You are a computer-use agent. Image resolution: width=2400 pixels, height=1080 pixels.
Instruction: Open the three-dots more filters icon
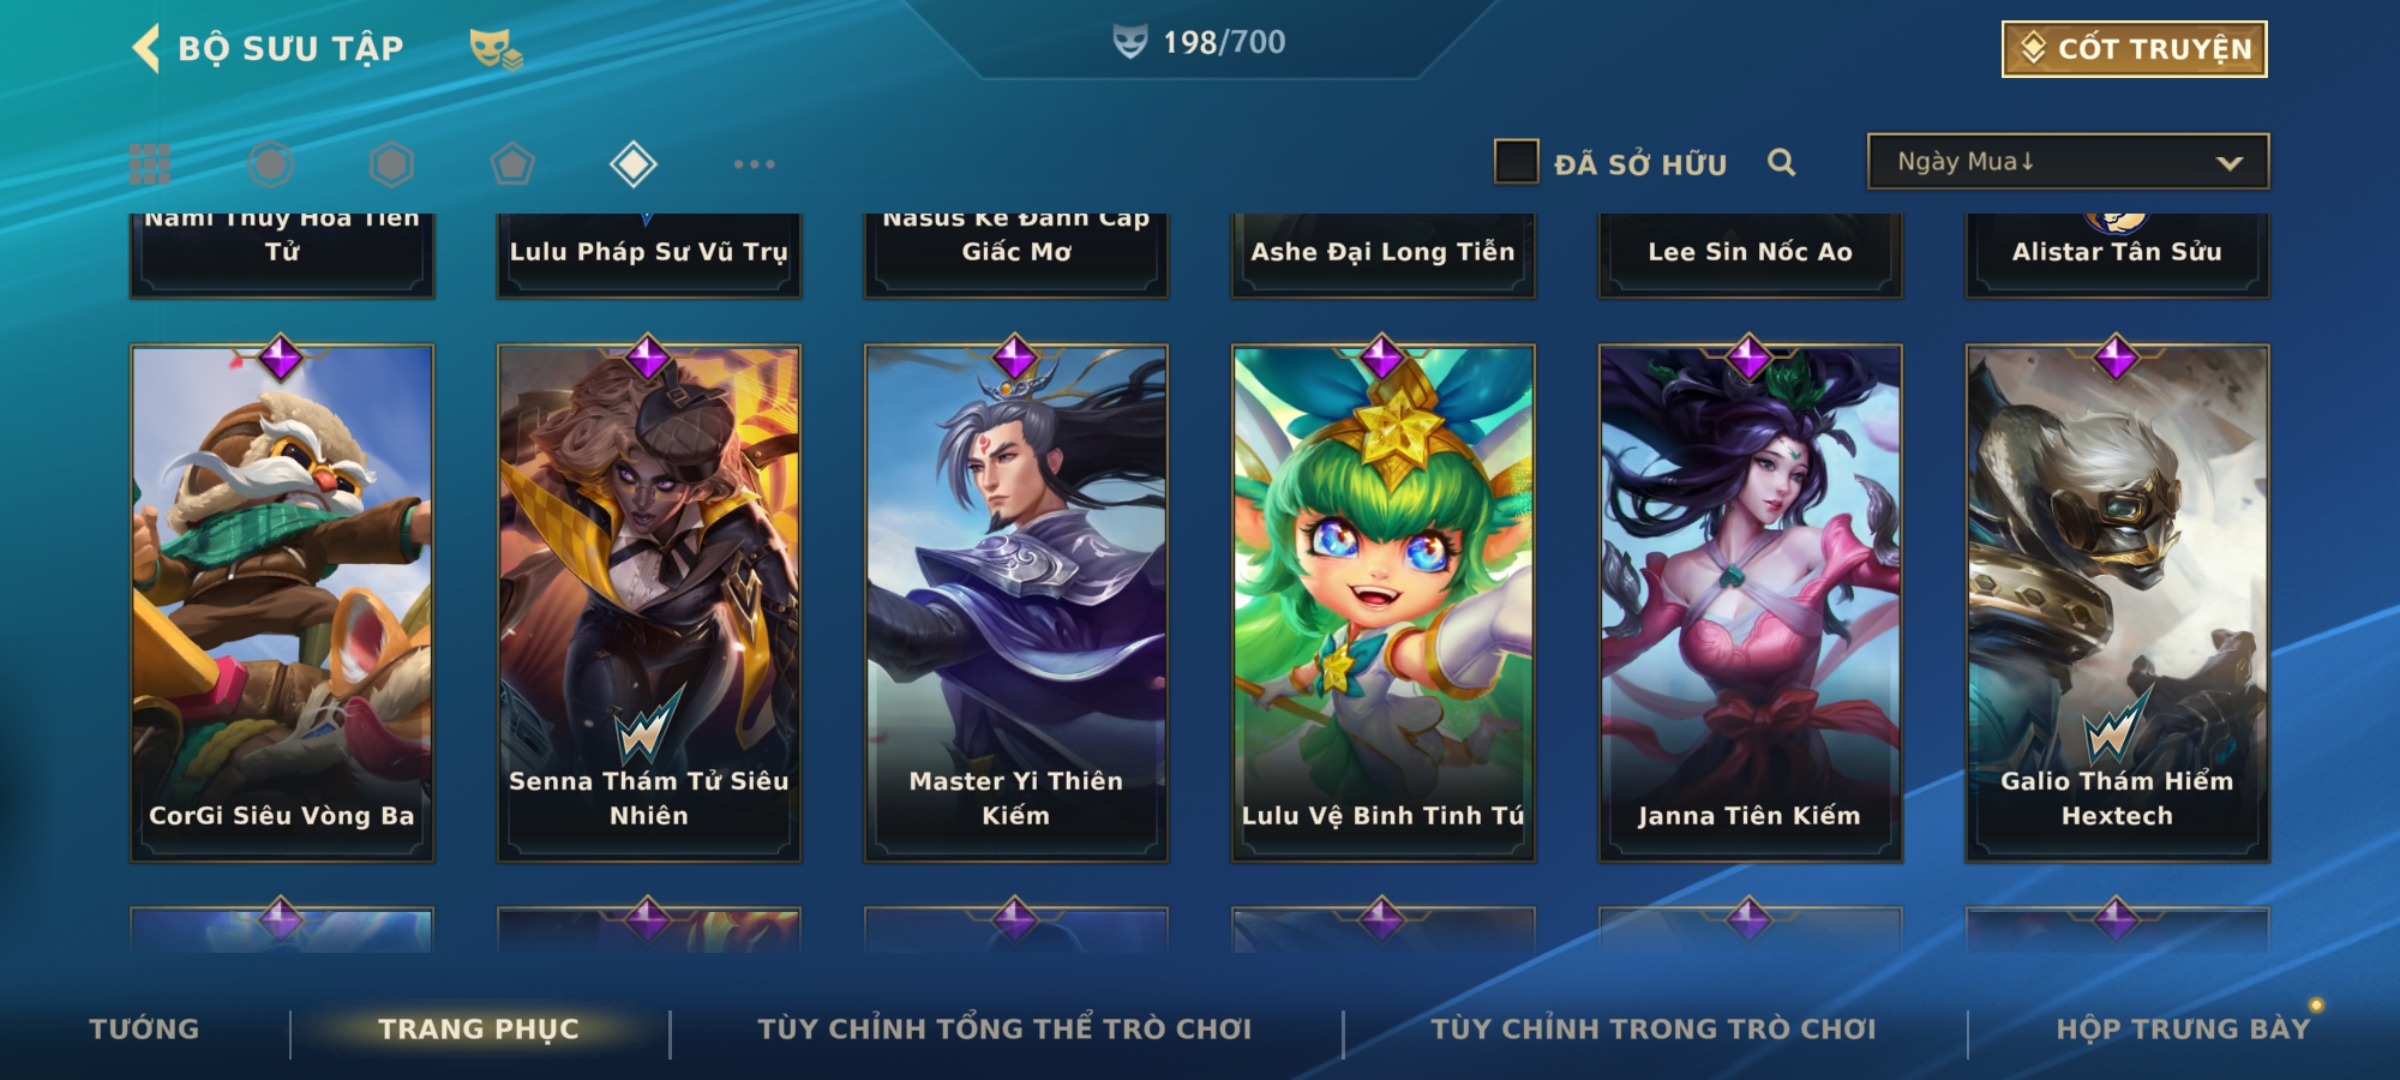(754, 164)
